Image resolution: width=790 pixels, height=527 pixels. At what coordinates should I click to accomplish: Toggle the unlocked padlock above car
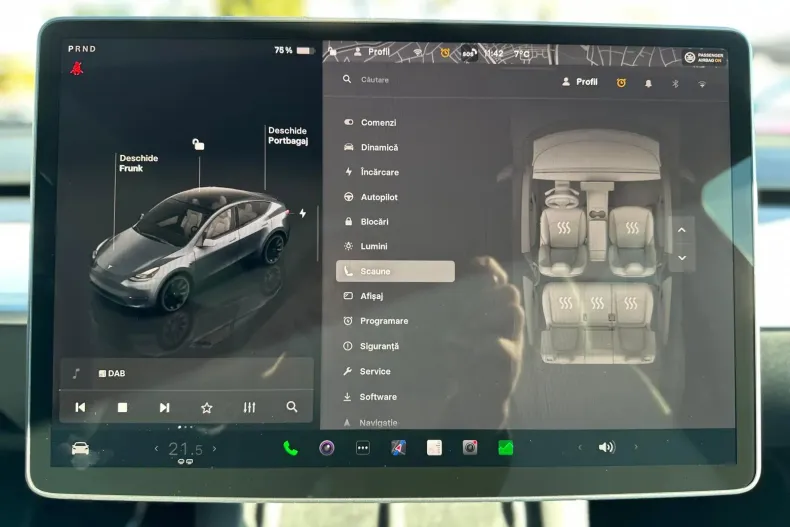pyautogui.click(x=199, y=145)
